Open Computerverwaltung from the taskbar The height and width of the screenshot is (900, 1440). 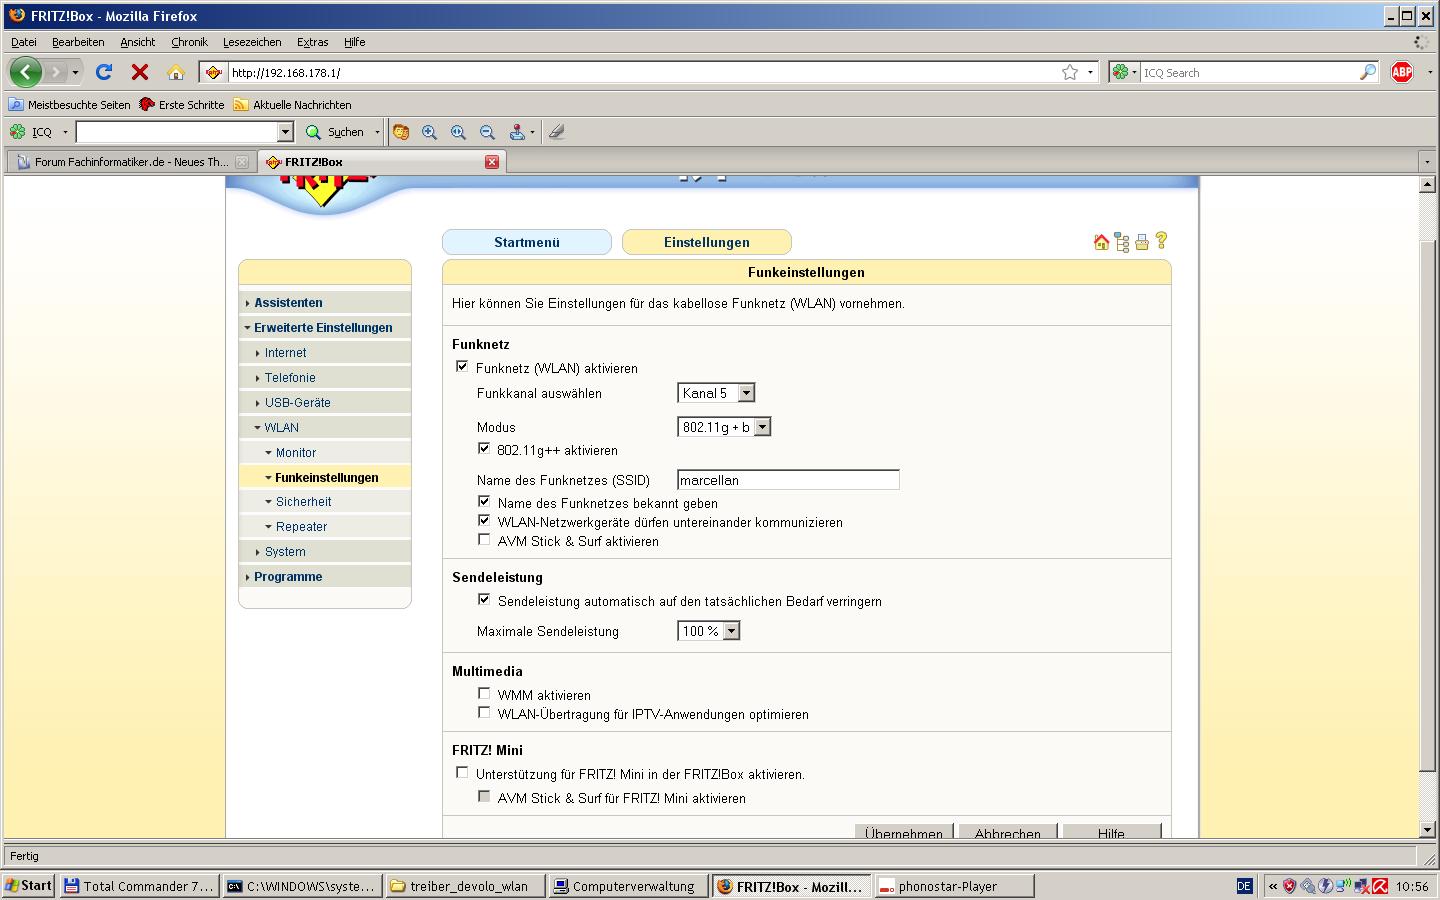click(627, 886)
